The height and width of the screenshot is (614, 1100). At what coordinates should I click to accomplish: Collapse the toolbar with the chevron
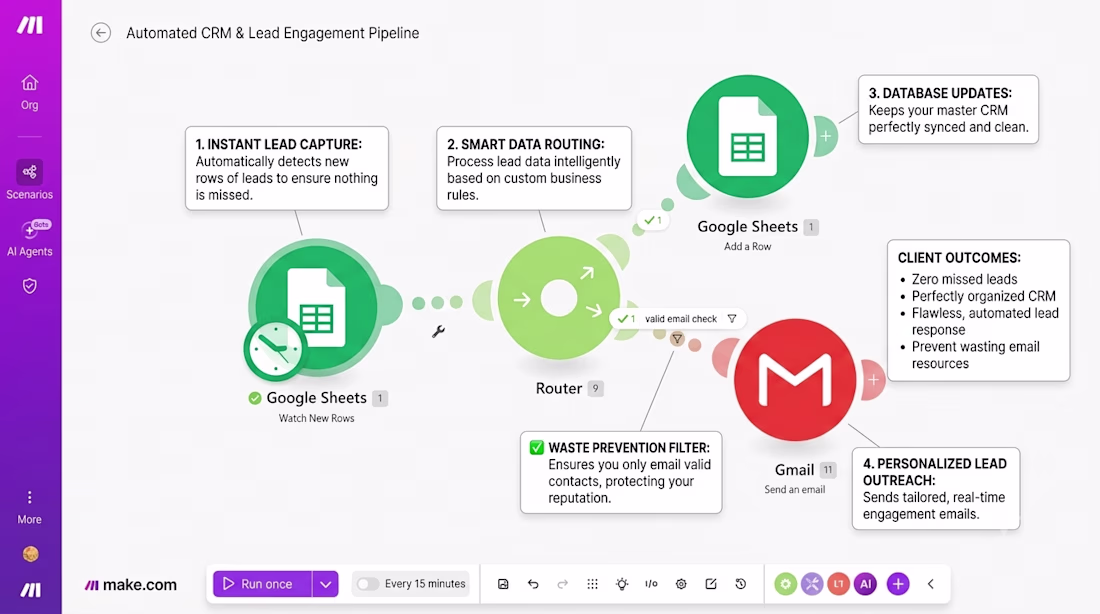(x=931, y=584)
